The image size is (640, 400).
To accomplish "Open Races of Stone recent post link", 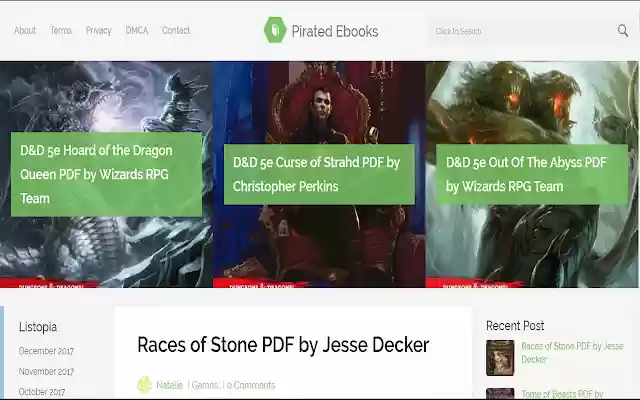I will 572,353.
